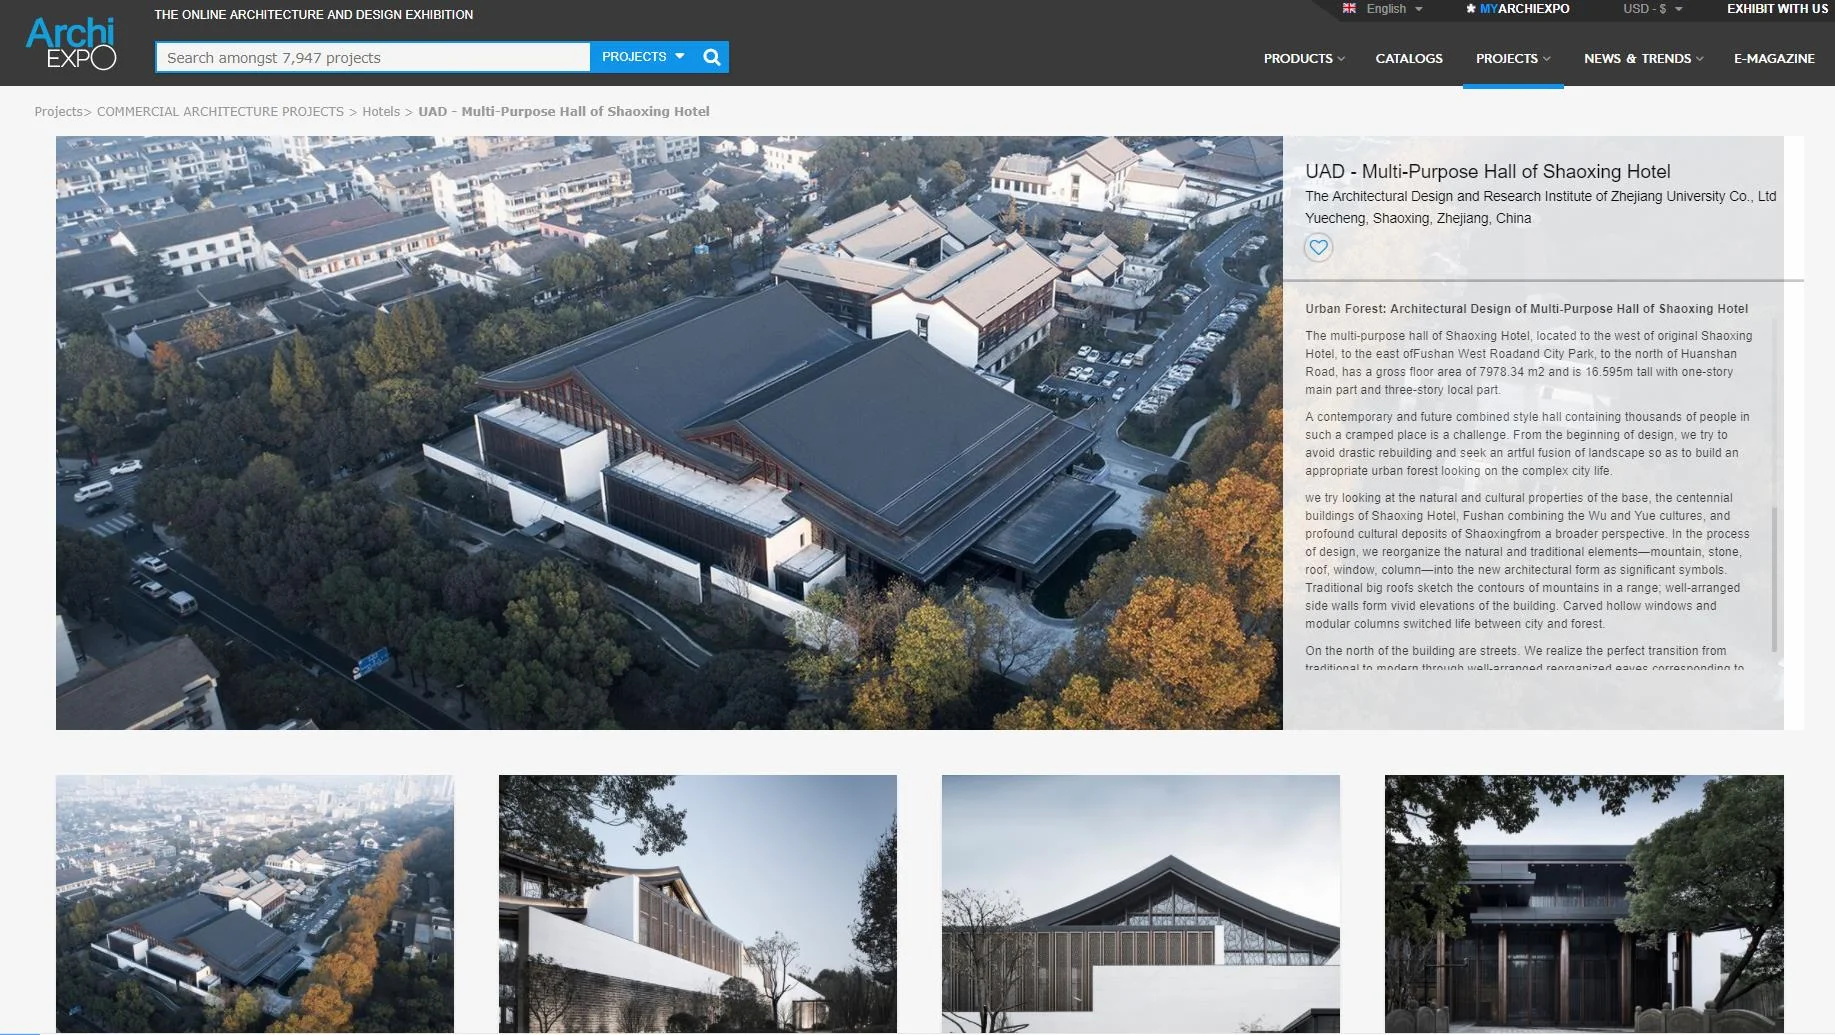
Task: Expand the PRODUCTS navigation menu
Action: pyautogui.click(x=1304, y=59)
